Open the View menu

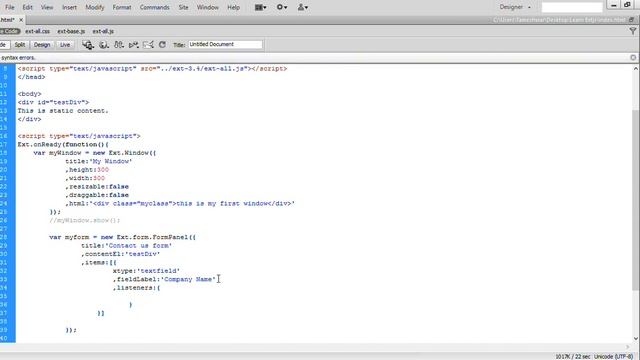47,7
